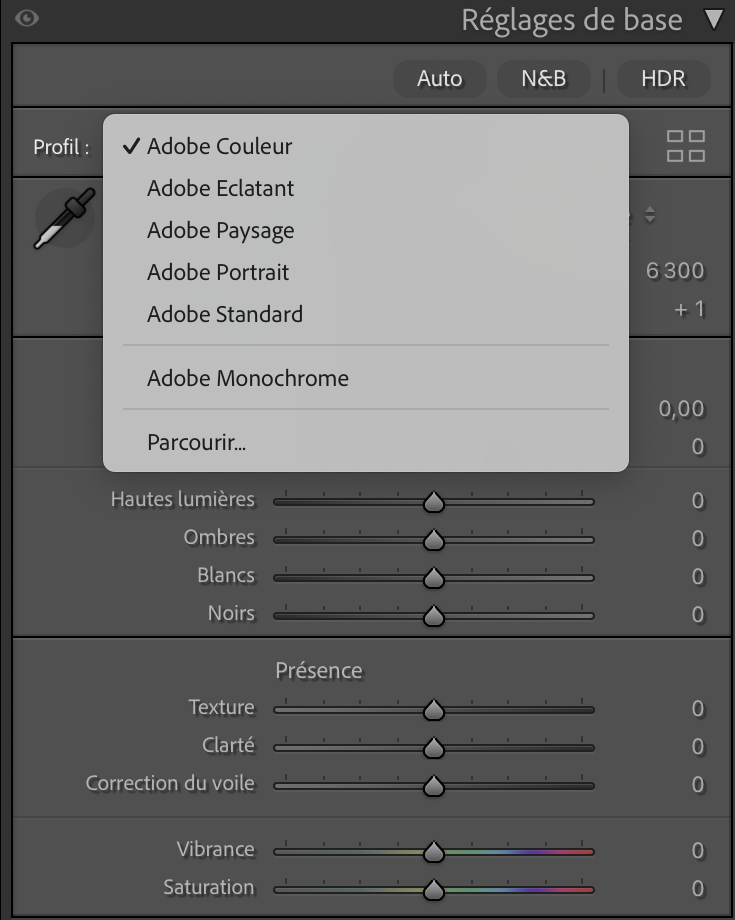Choose the Adobe Paysage profile
The width and height of the screenshot is (735, 920).
(220, 230)
